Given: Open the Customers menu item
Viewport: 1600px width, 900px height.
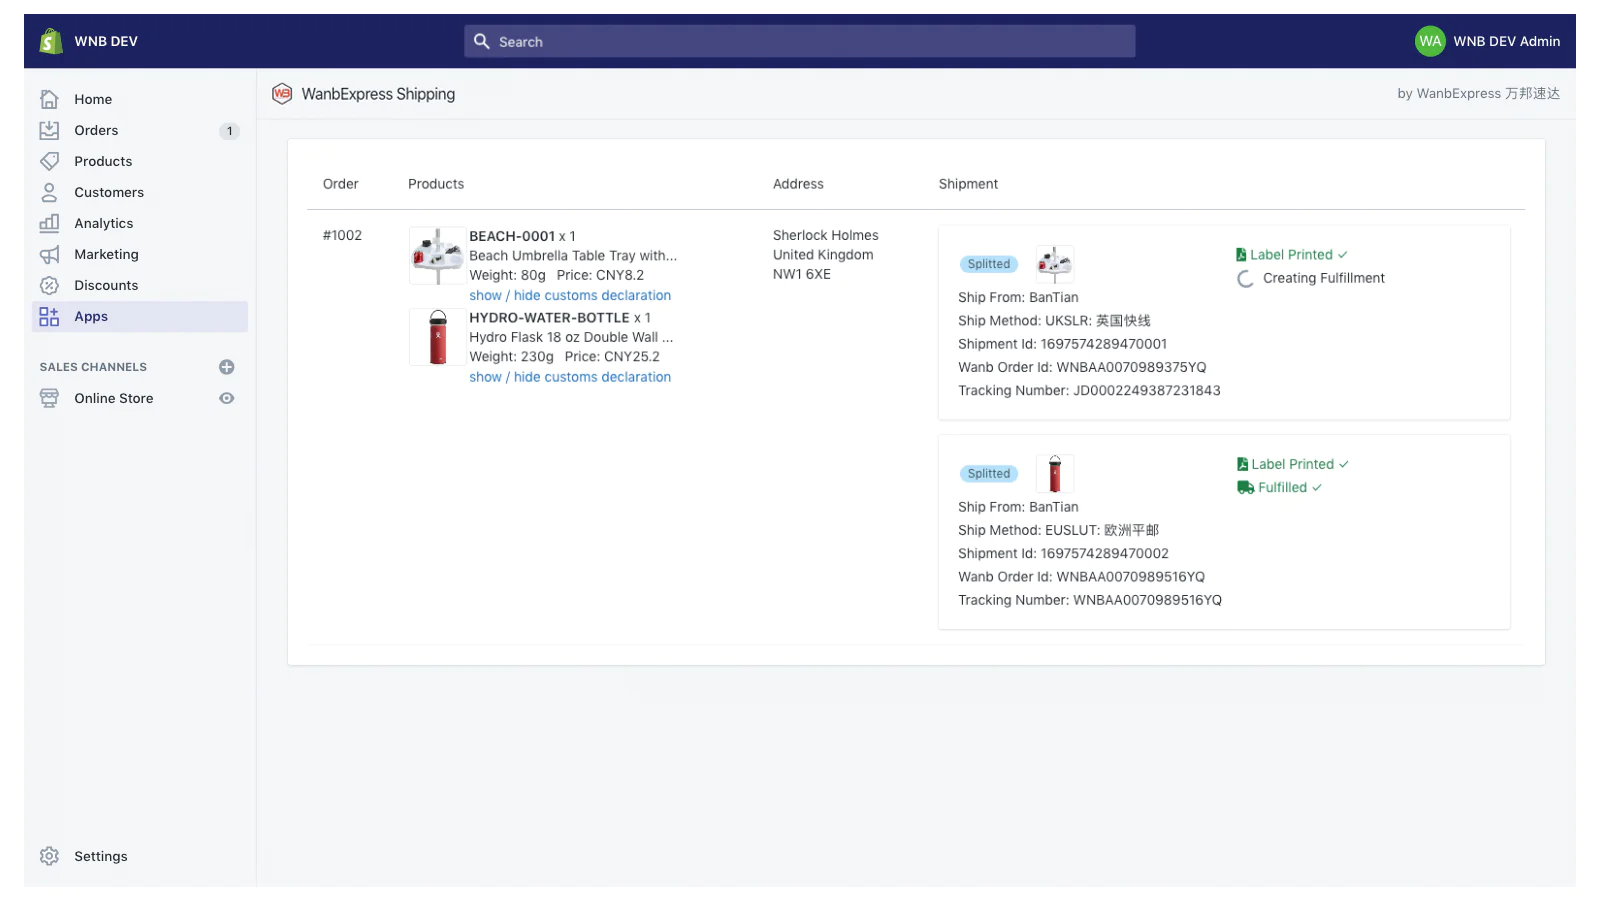Looking at the screenshot, I should (x=140, y=192).
